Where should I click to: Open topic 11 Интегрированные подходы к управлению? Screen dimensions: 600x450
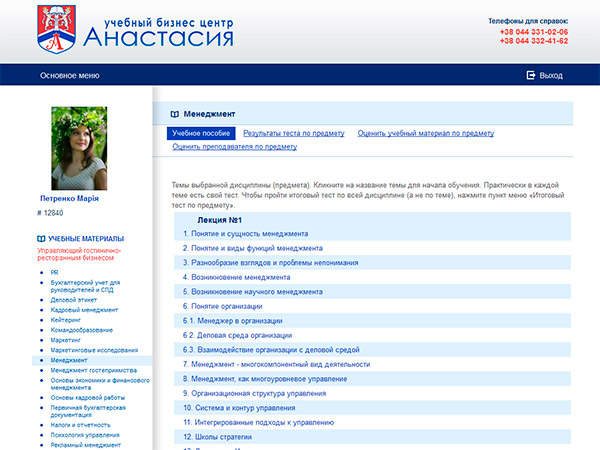tap(258, 422)
